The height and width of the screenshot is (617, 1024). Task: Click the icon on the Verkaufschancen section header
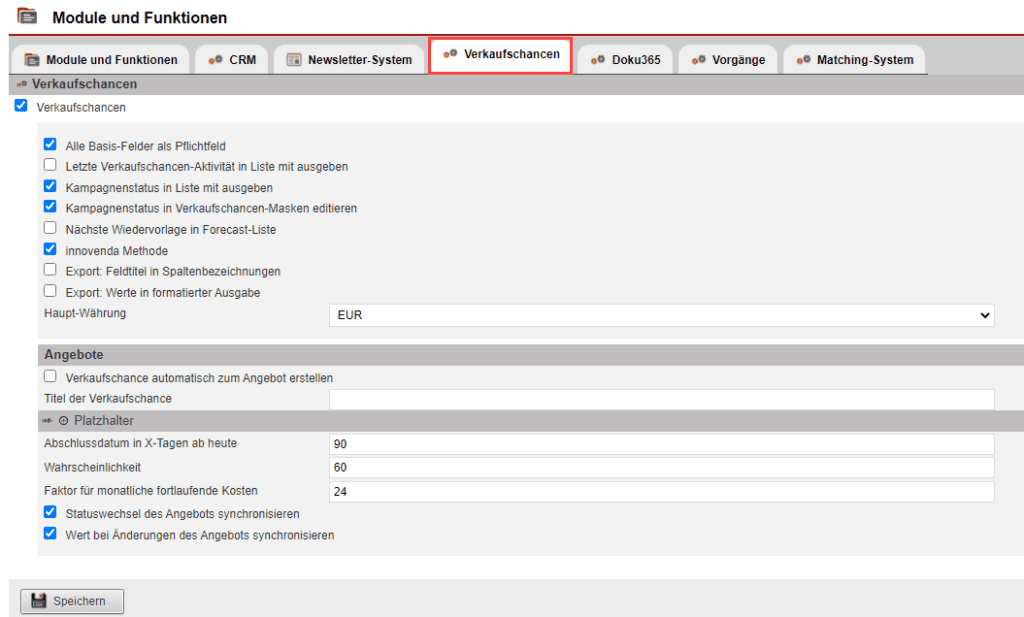(x=21, y=84)
